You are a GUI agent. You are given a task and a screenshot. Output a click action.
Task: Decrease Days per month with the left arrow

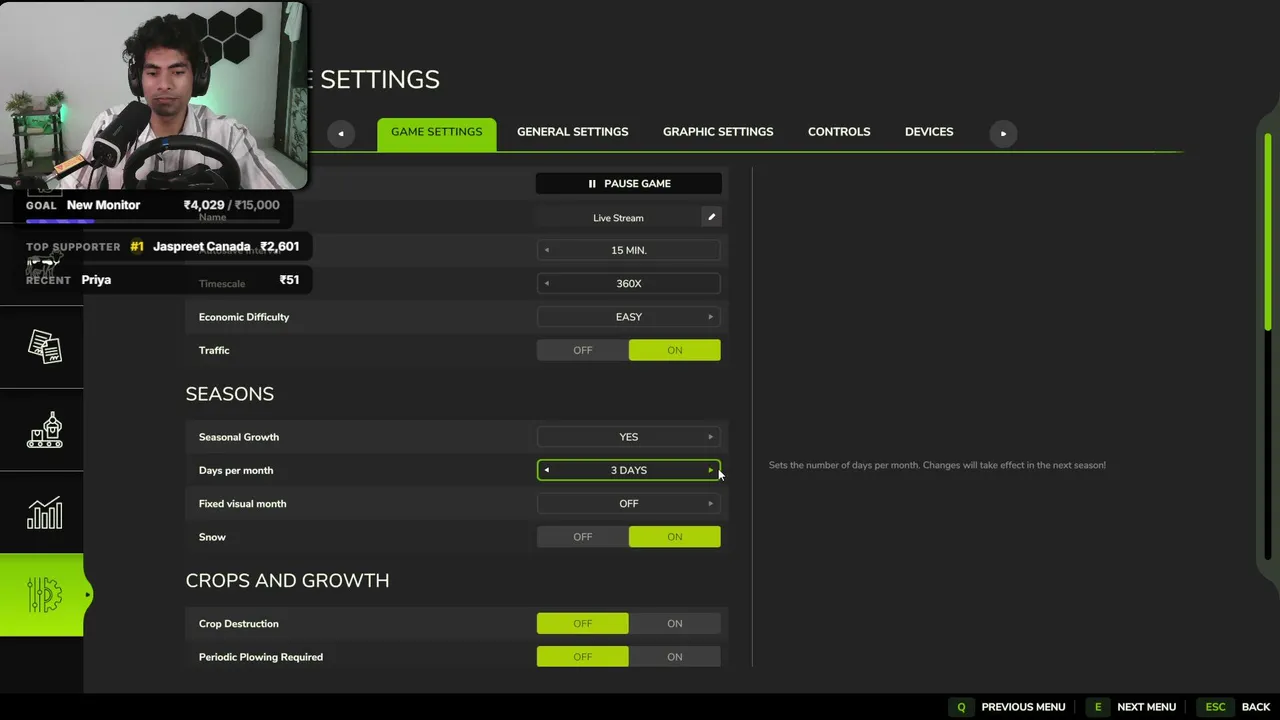point(546,470)
